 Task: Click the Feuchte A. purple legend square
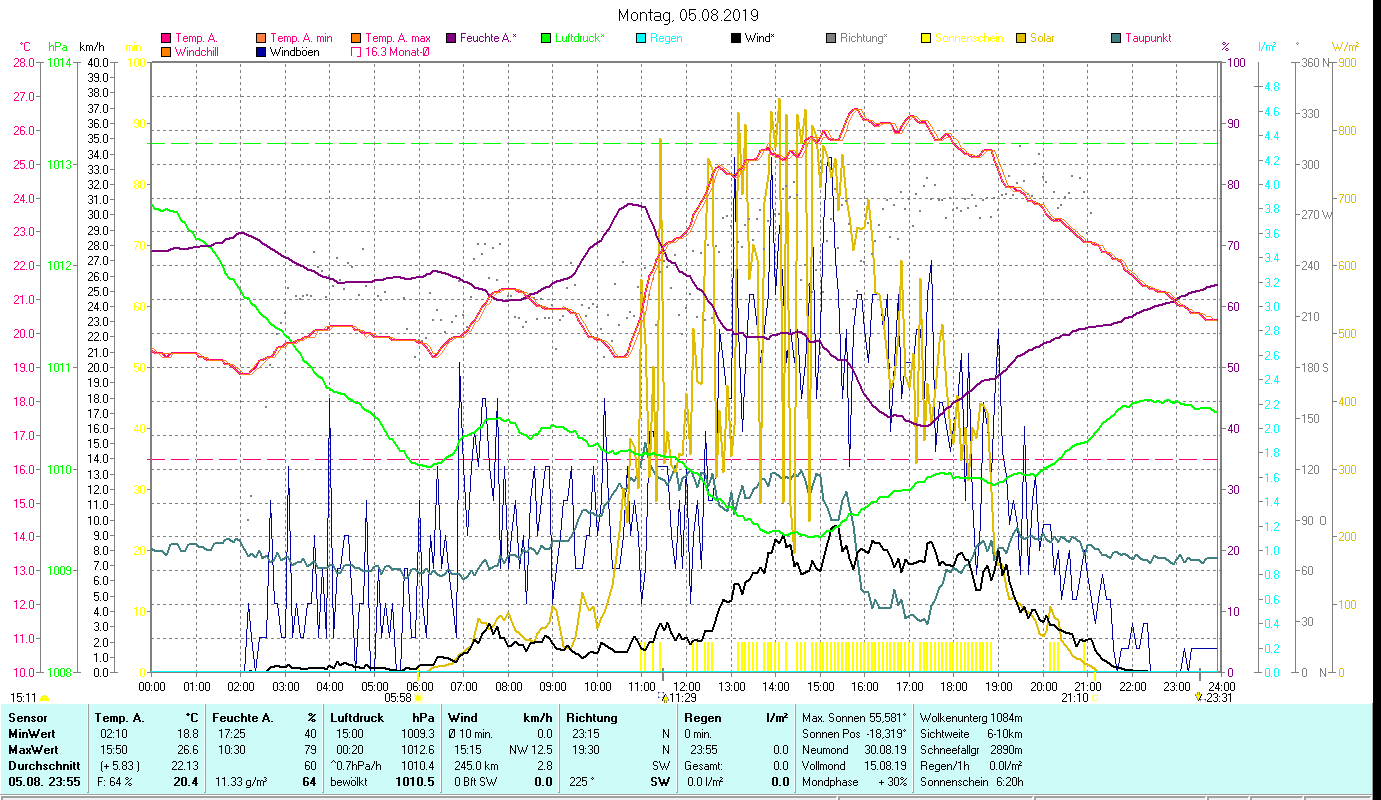(451, 39)
